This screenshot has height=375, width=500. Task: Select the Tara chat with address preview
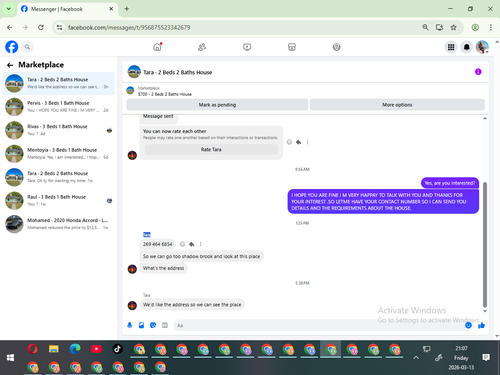[59, 83]
